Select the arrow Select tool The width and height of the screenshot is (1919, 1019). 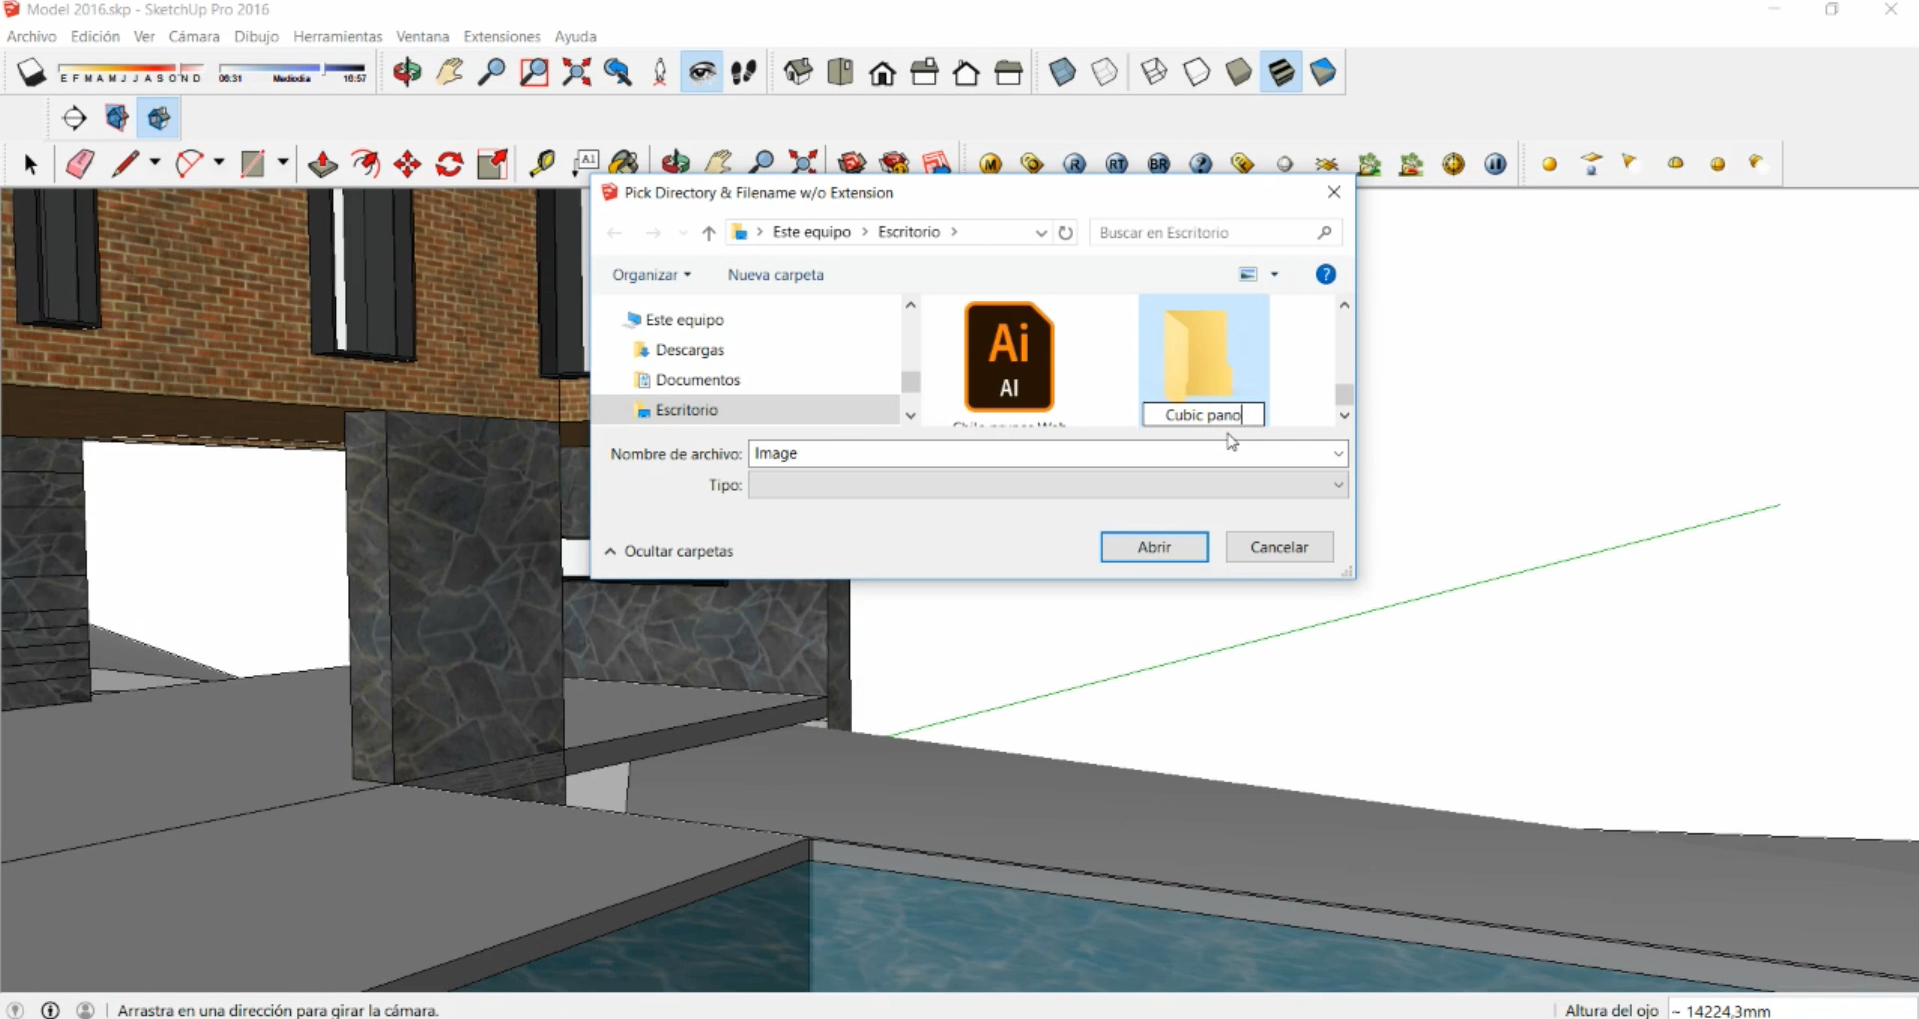[x=30, y=164]
